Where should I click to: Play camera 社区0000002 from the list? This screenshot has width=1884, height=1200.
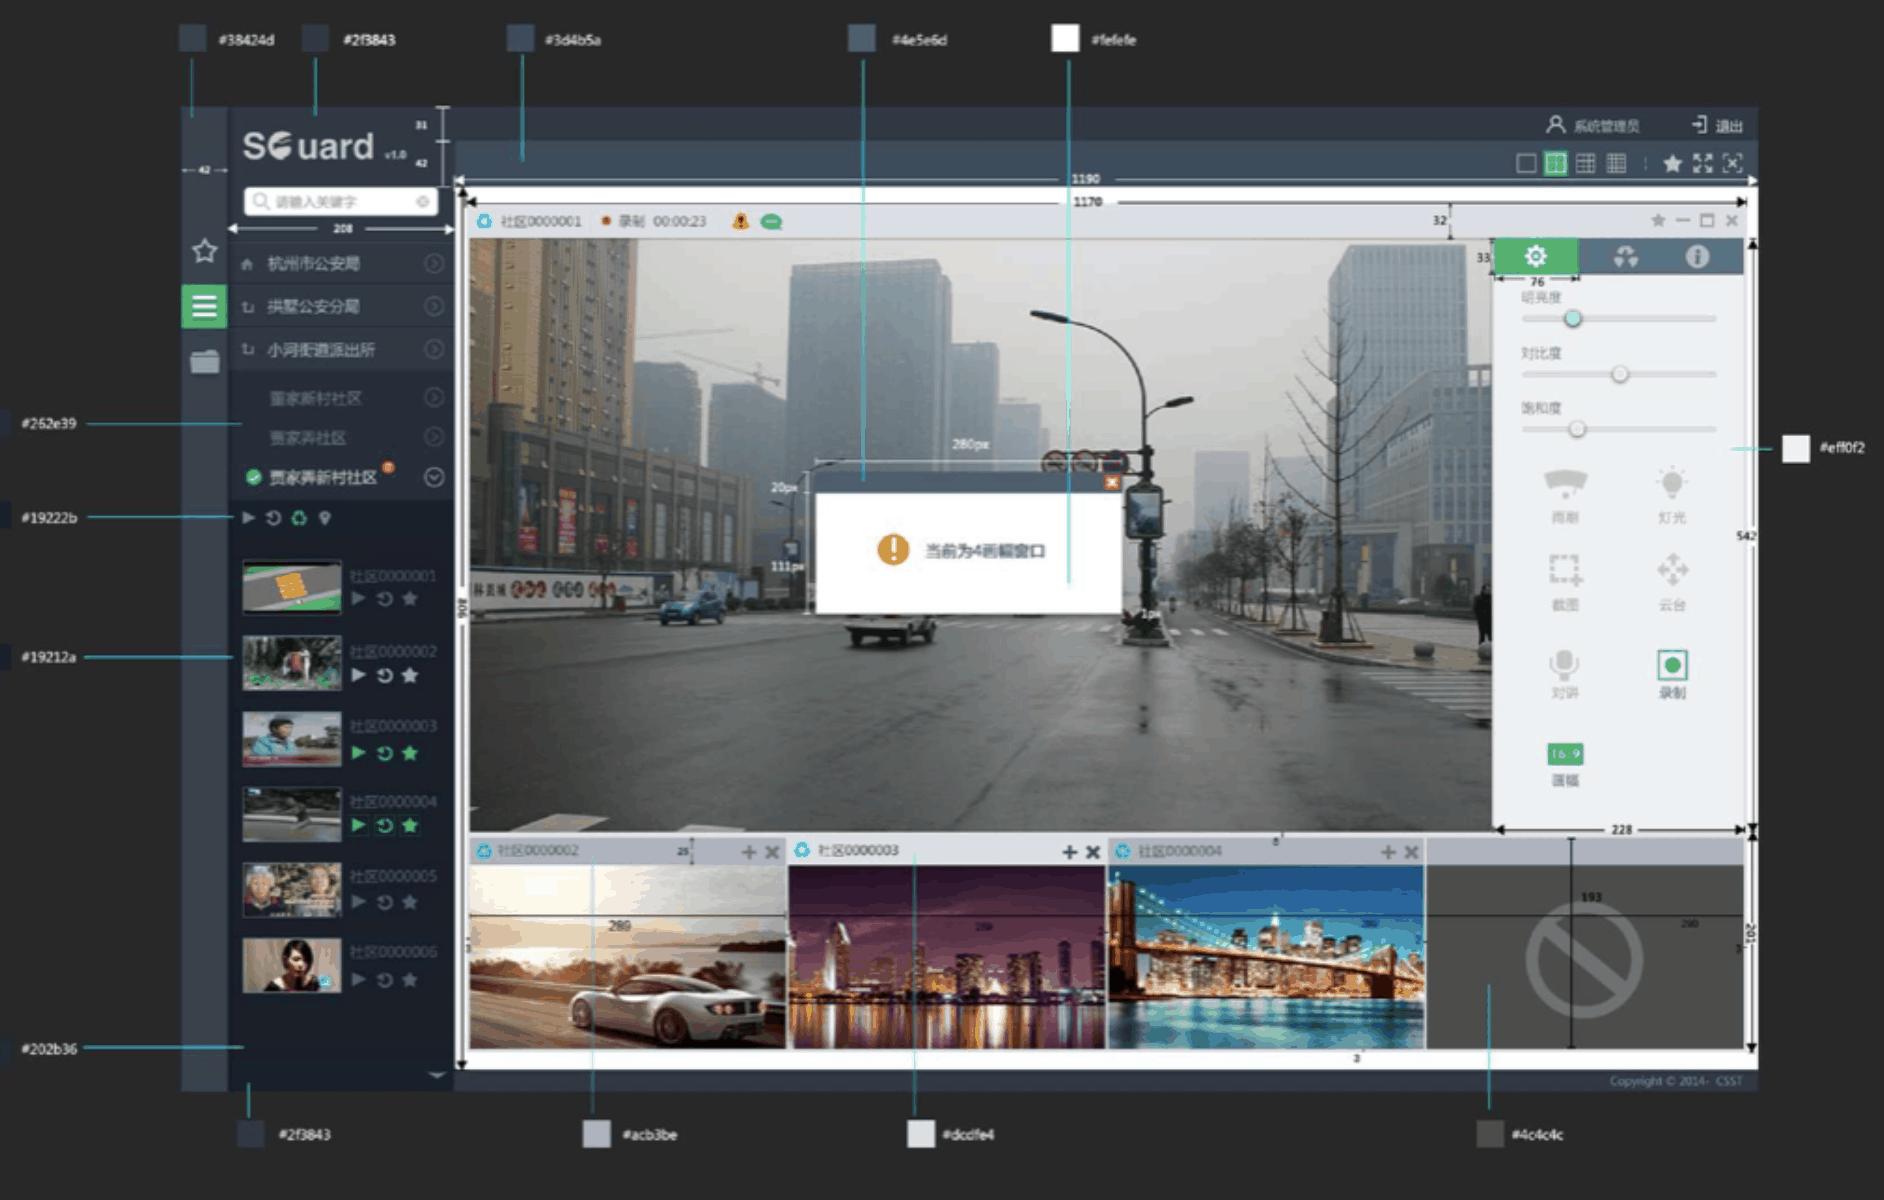coord(358,675)
